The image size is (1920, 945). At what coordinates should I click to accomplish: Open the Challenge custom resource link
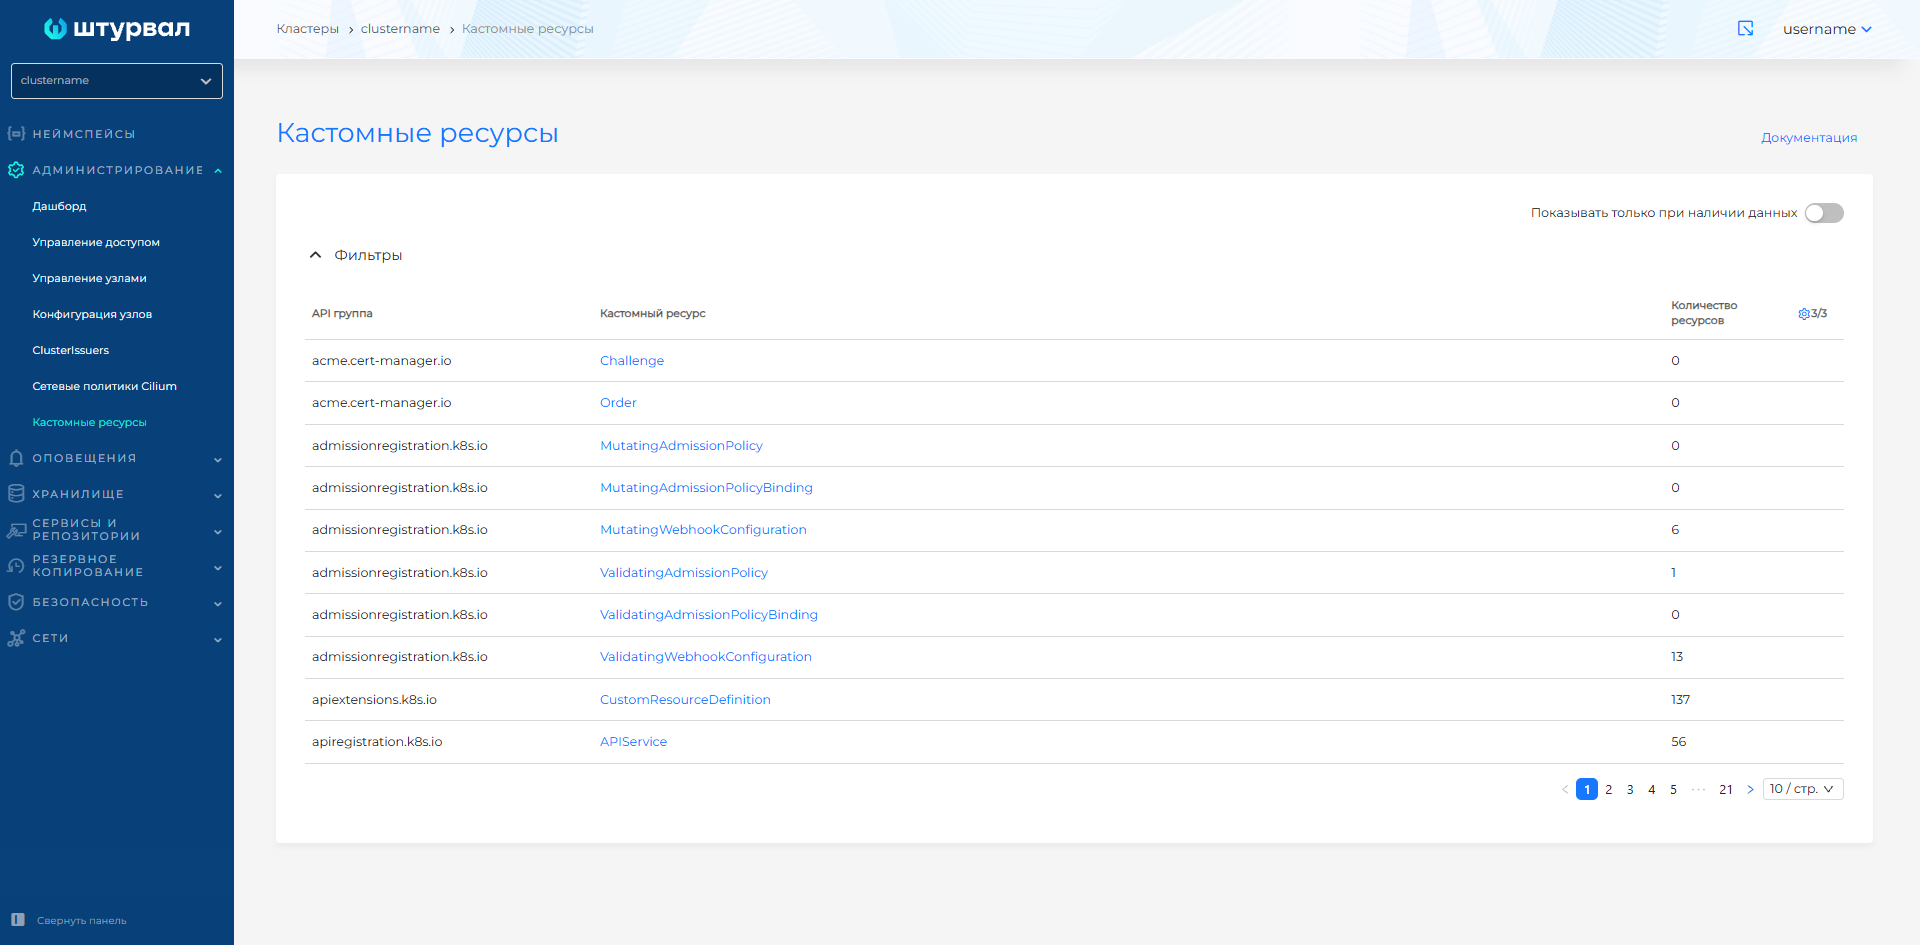[x=632, y=361]
